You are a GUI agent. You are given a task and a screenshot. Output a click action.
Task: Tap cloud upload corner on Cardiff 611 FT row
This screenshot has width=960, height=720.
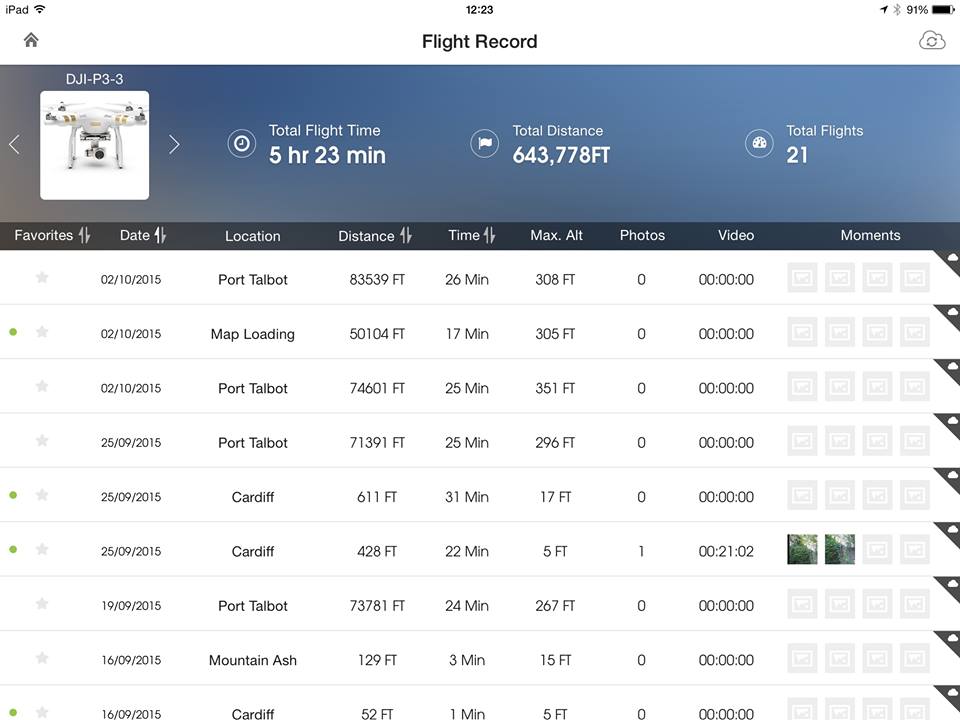pos(950,478)
